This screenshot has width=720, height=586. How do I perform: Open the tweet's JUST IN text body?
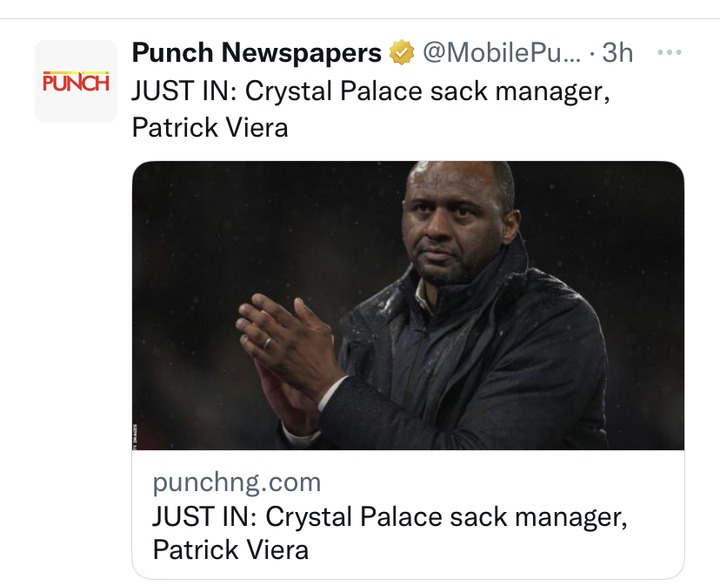[371, 109]
